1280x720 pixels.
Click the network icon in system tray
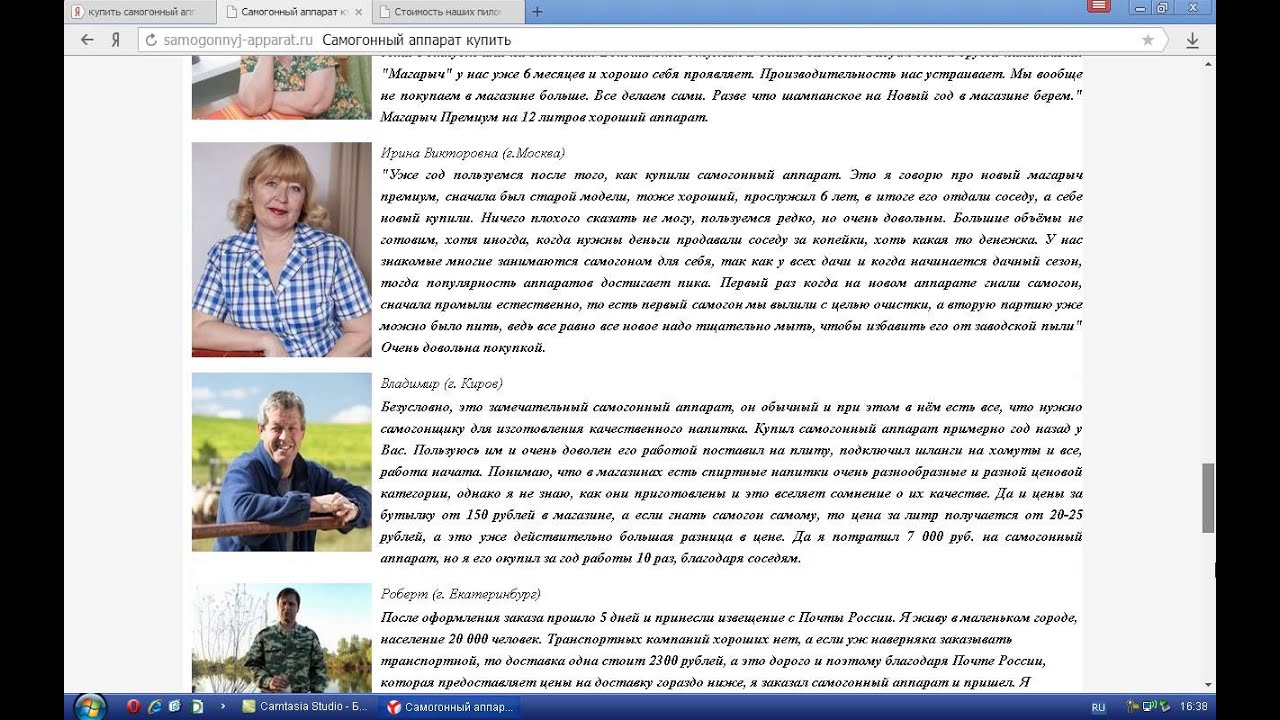1149,706
